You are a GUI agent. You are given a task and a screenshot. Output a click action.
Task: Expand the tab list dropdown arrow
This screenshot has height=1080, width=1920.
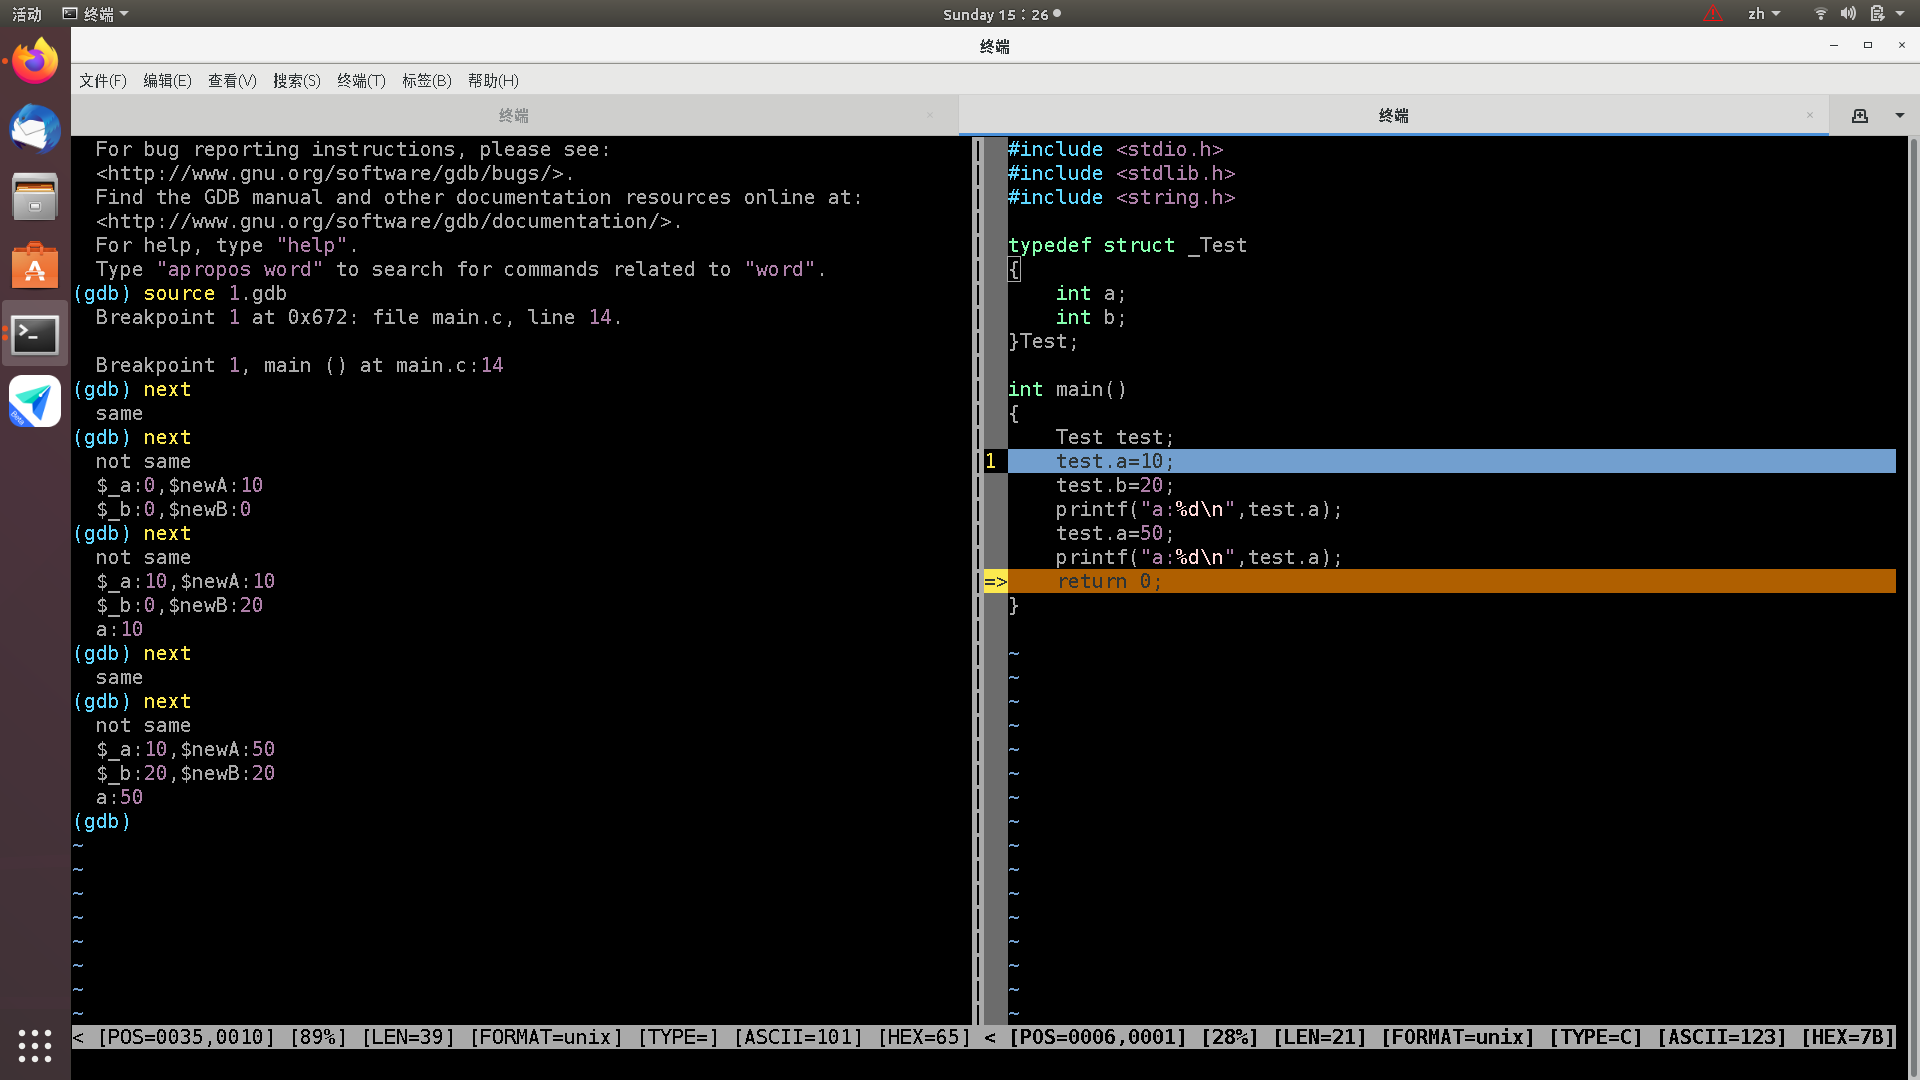pyautogui.click(x=1900, y=116)
